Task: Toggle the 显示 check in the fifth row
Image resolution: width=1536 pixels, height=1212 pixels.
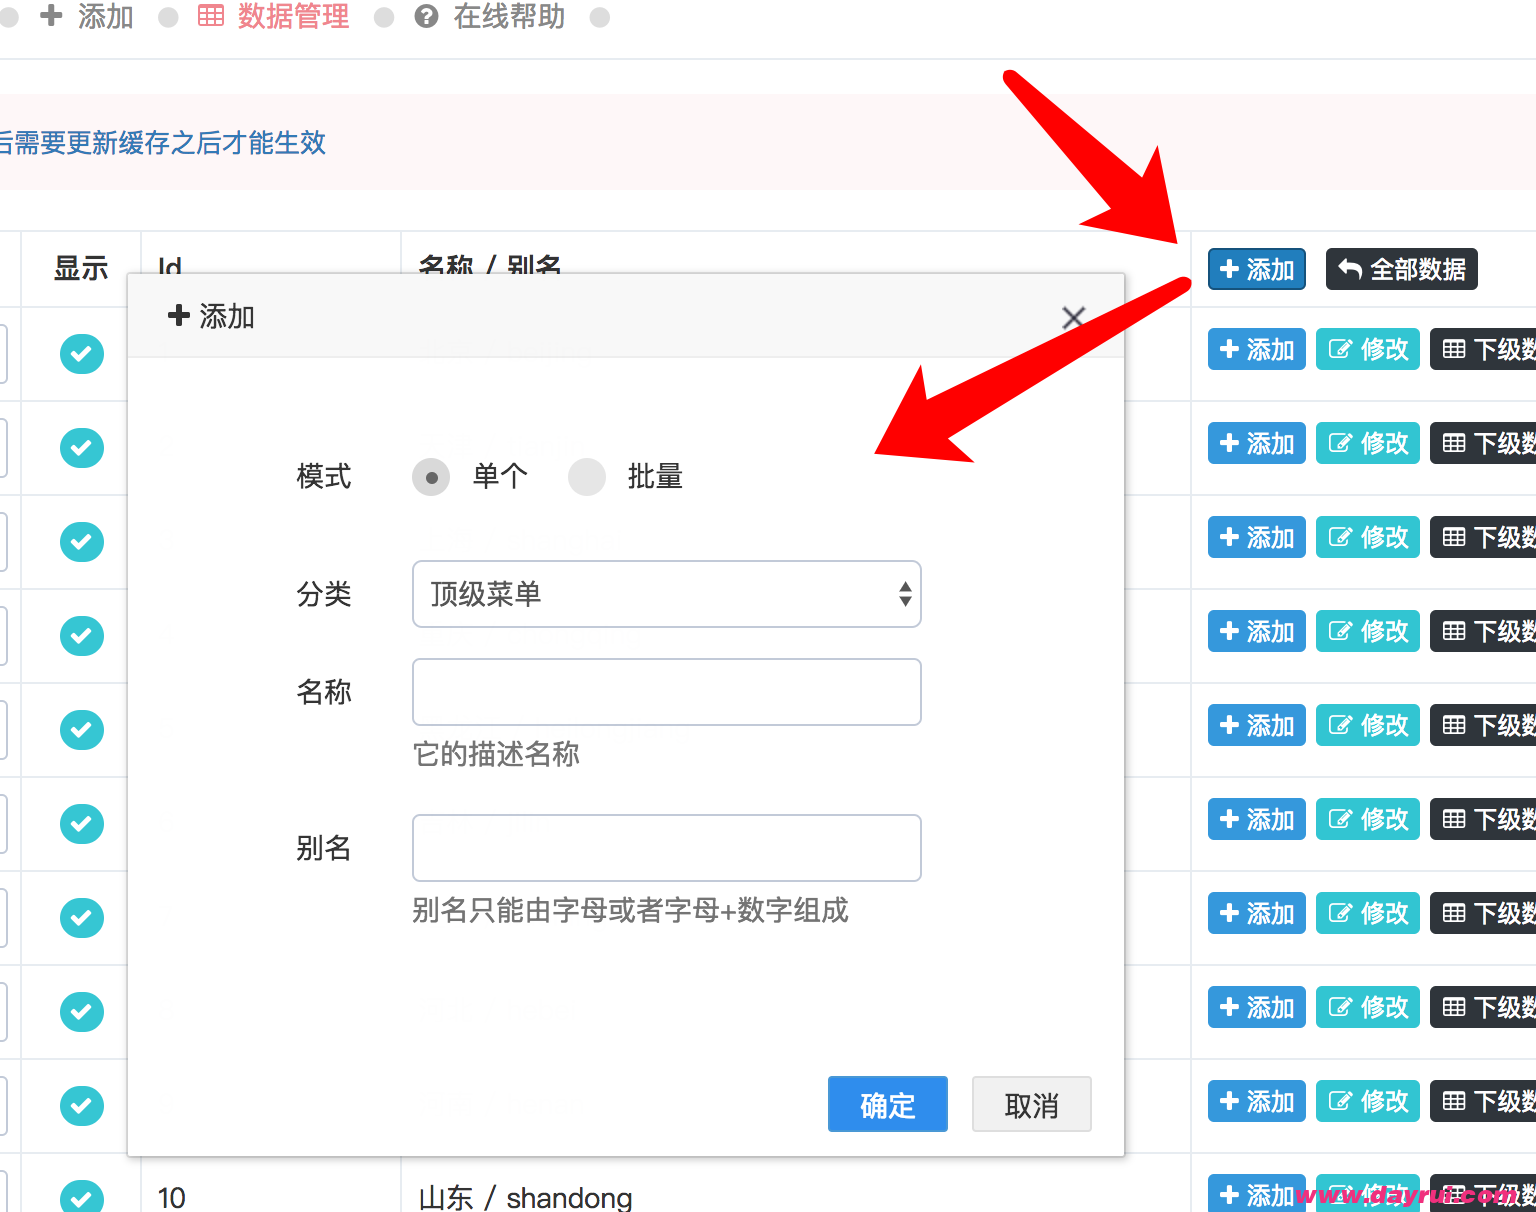Action: (82, 730)
